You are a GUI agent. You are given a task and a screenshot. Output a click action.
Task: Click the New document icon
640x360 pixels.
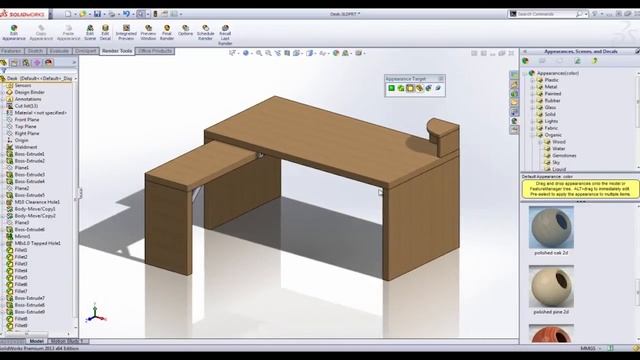click(x=68, y=14)
